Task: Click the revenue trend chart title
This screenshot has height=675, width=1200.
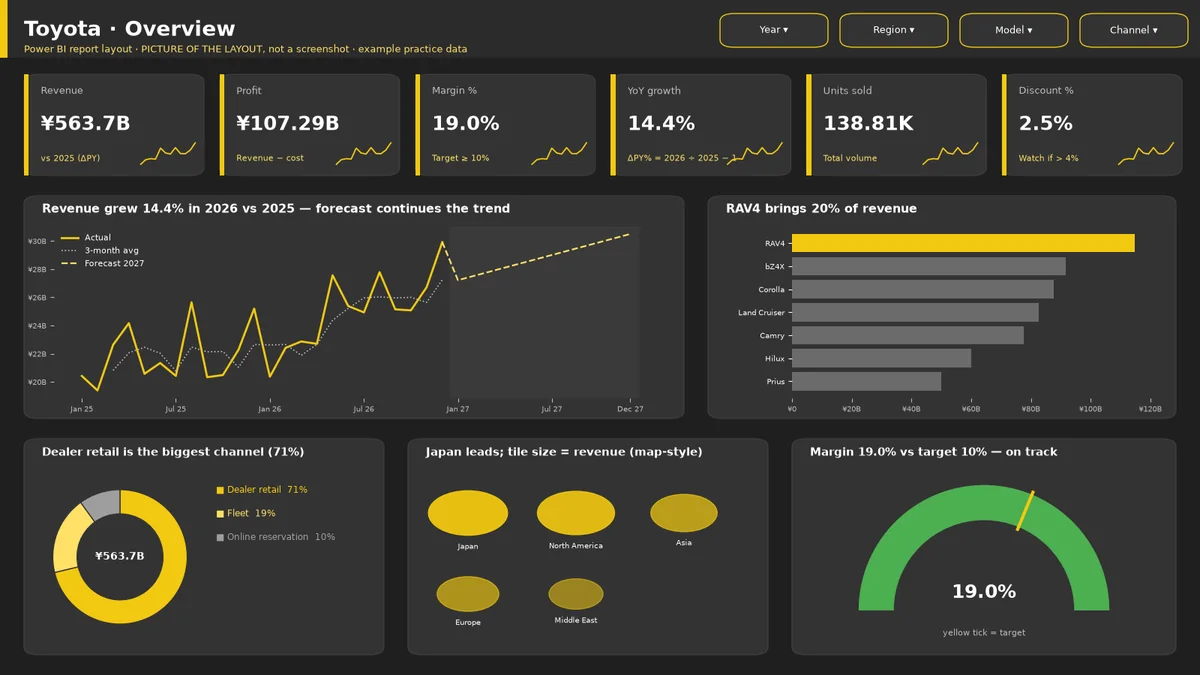Action: click(276, 209)
